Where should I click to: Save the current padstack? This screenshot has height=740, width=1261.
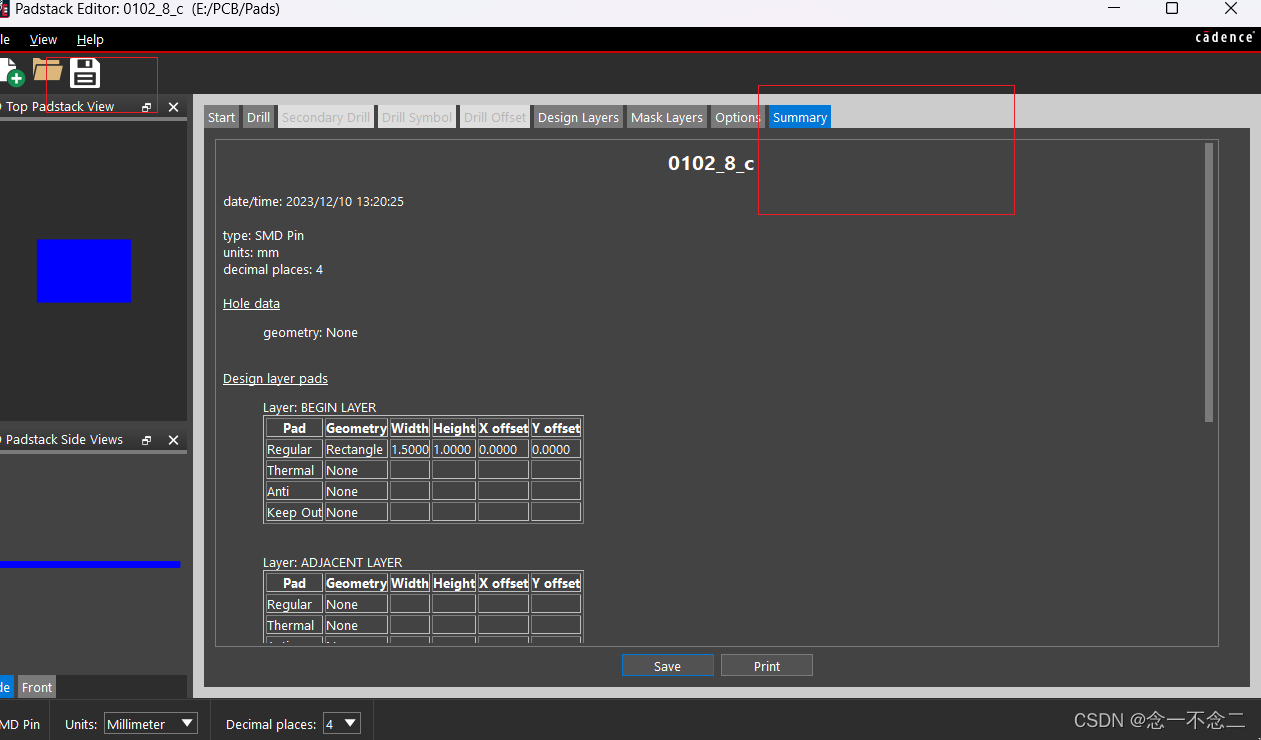[x=85, y=71]
